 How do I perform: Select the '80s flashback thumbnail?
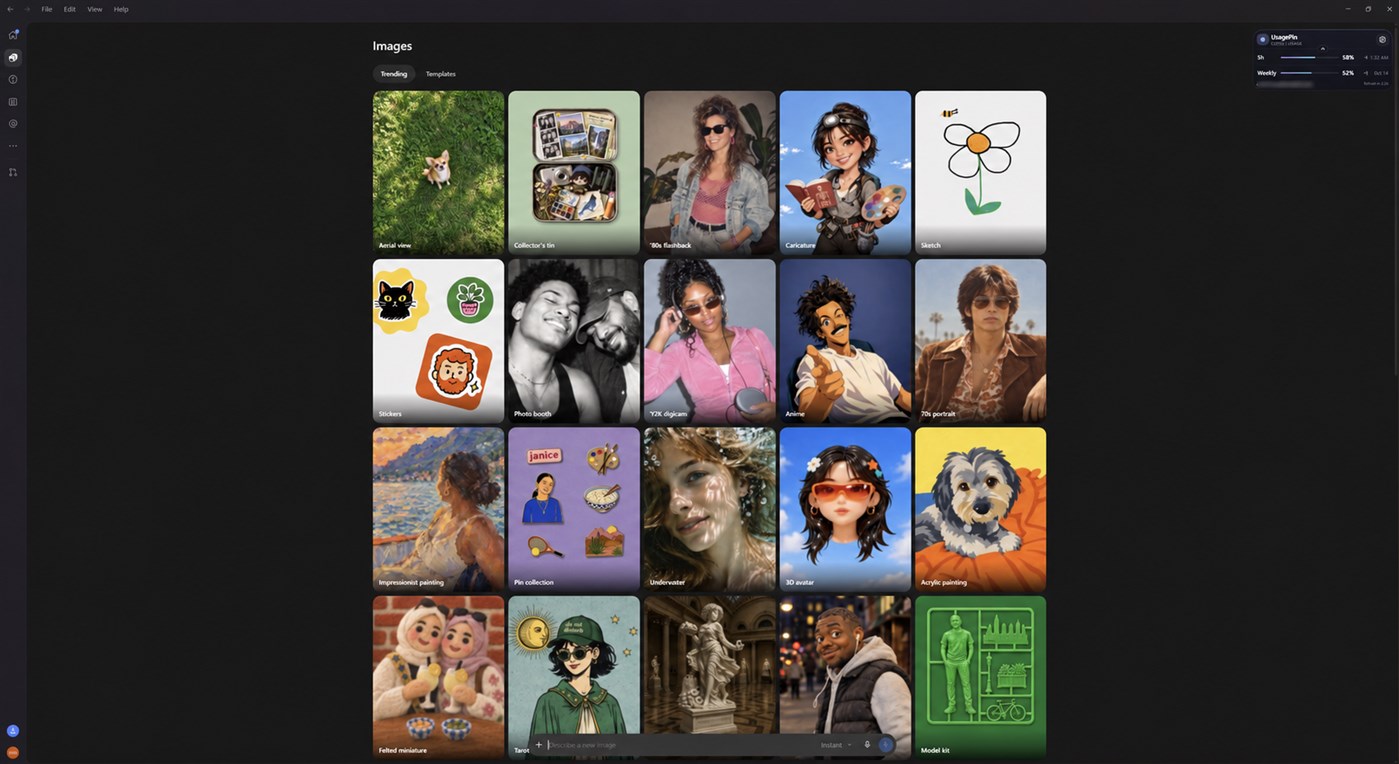pos(710,172)
